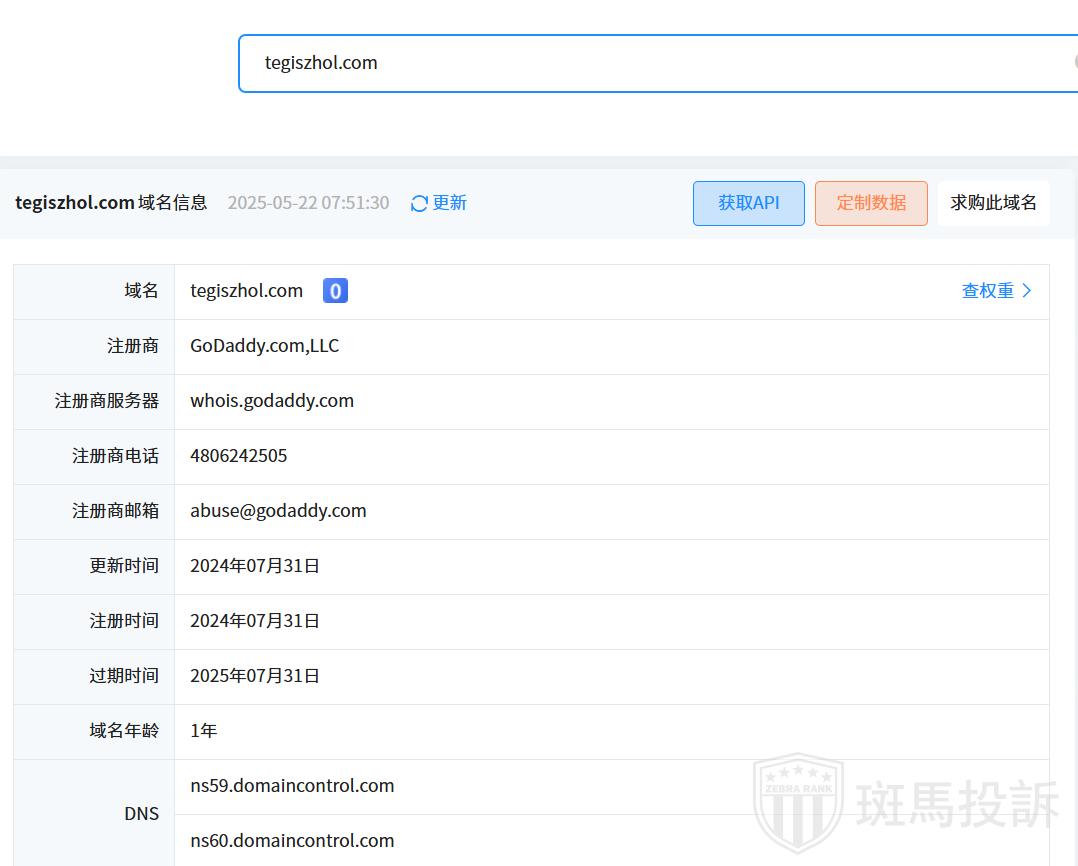This screenshot has width=1078, height=866.
Task: Click the chevron arrow next to 查权重
Action: [1027, 291]
